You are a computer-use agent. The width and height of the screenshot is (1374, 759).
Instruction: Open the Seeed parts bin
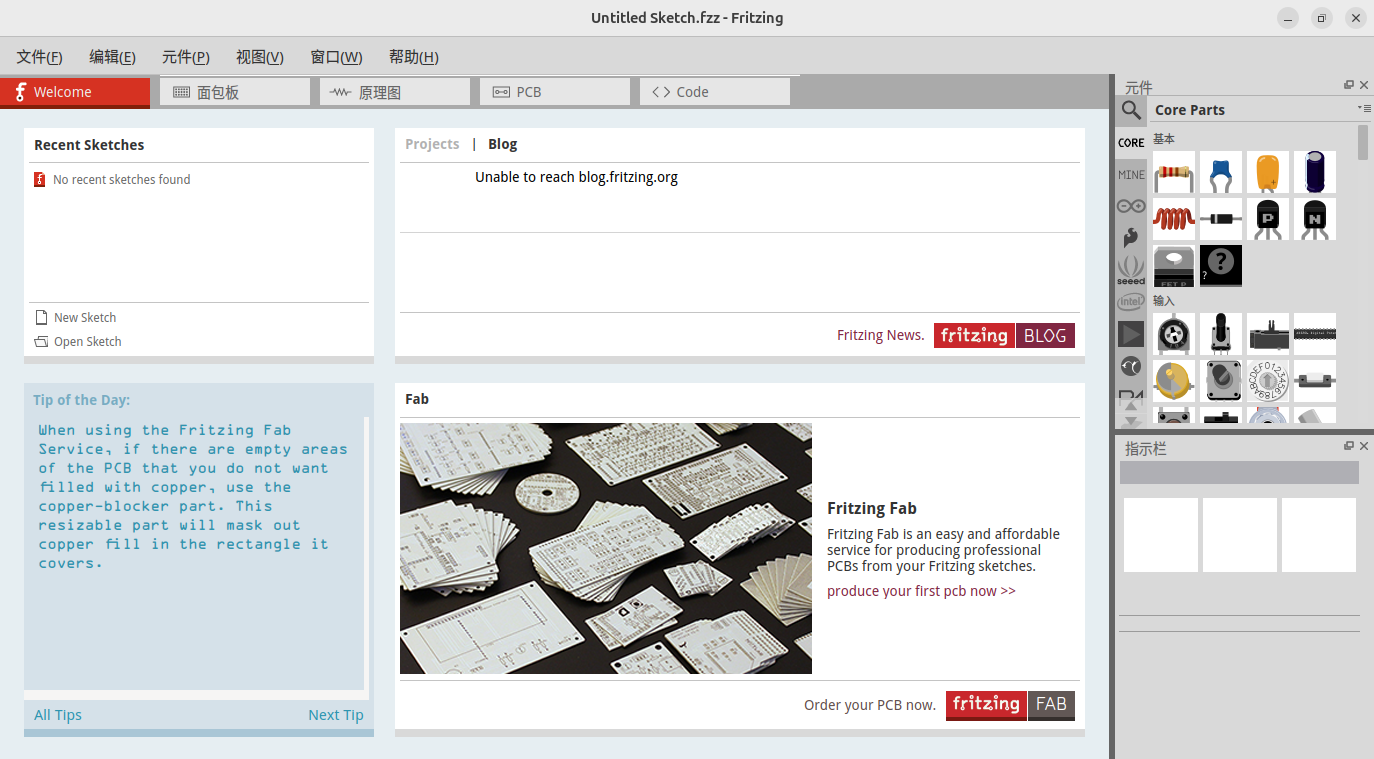(1131, 269)
